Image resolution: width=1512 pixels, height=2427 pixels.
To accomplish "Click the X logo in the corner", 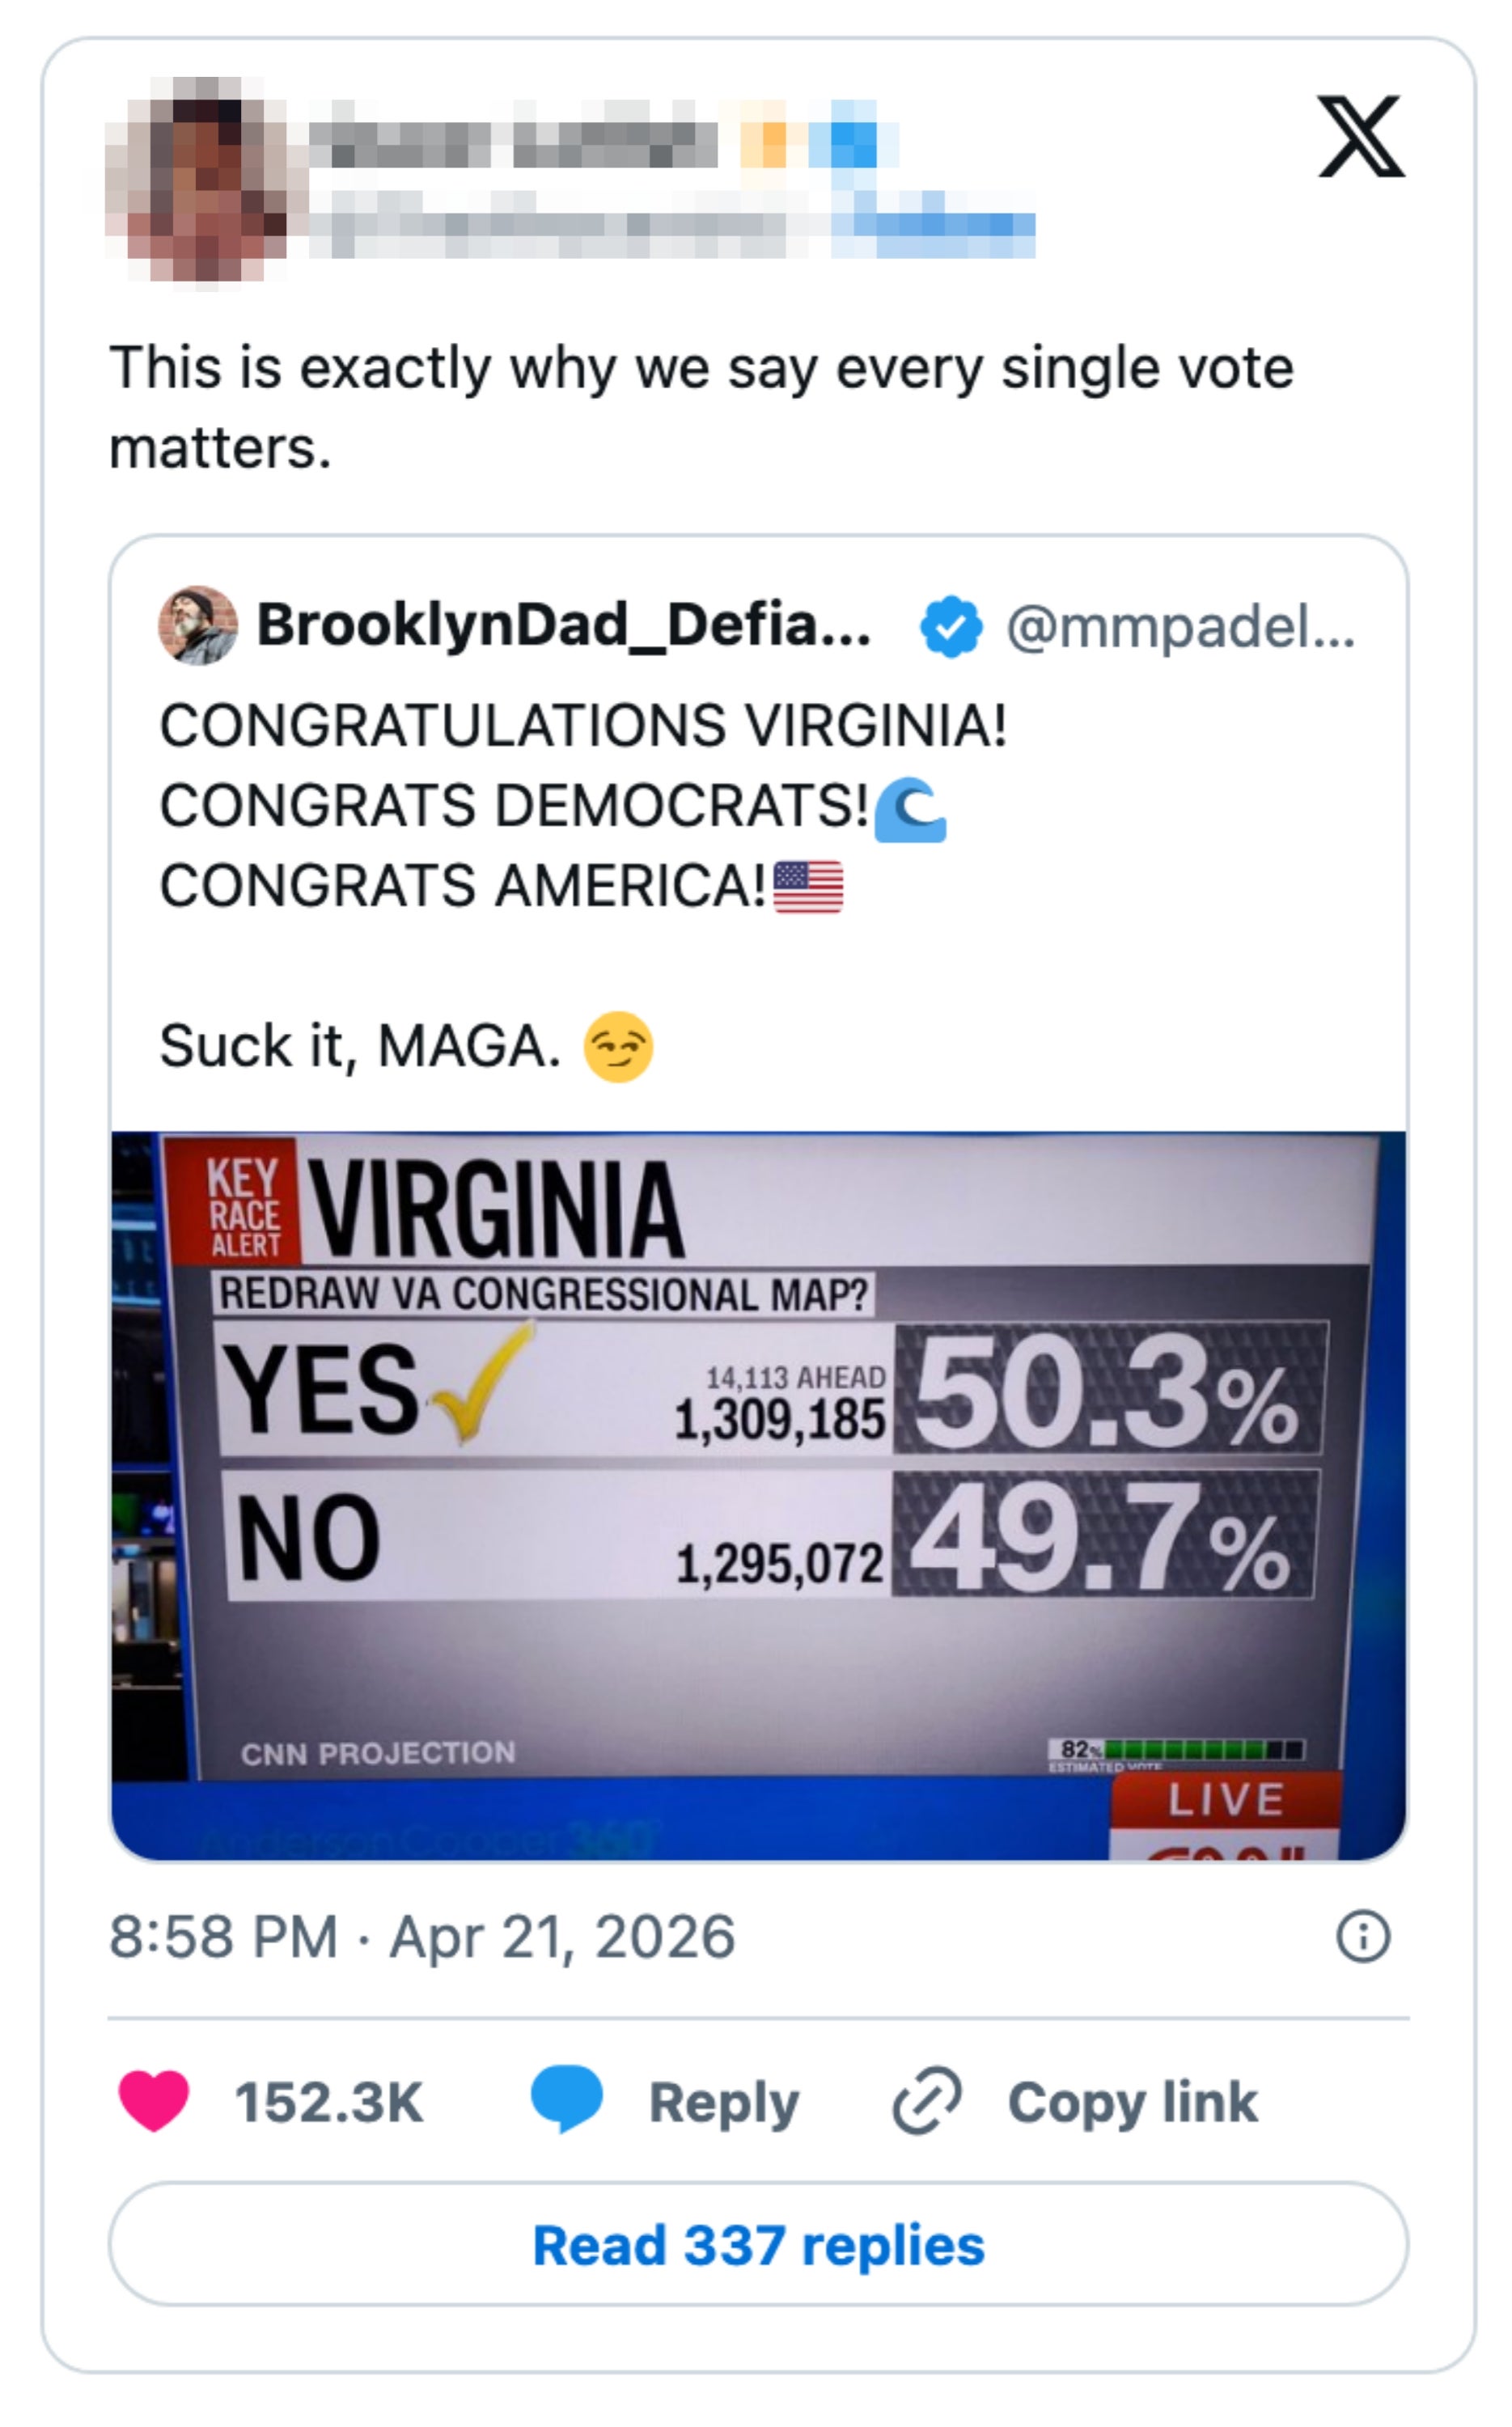I will (1360, 137).
